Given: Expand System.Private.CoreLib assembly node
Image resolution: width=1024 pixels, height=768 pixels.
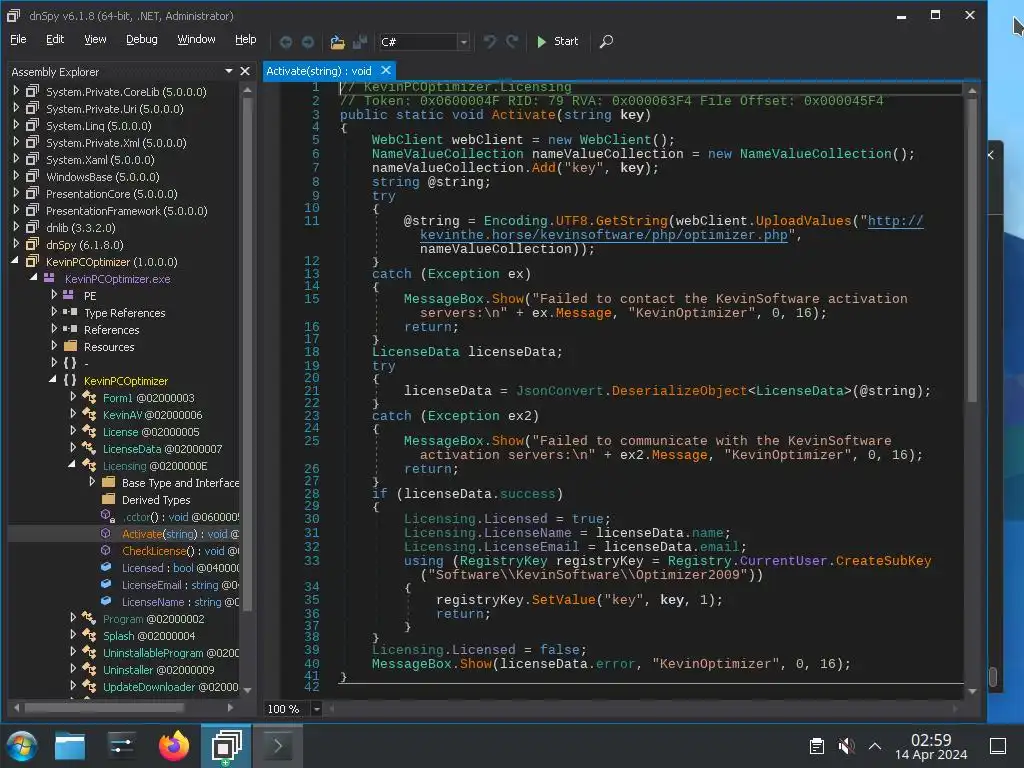Looking at the screenshot, I should (16, 91).
